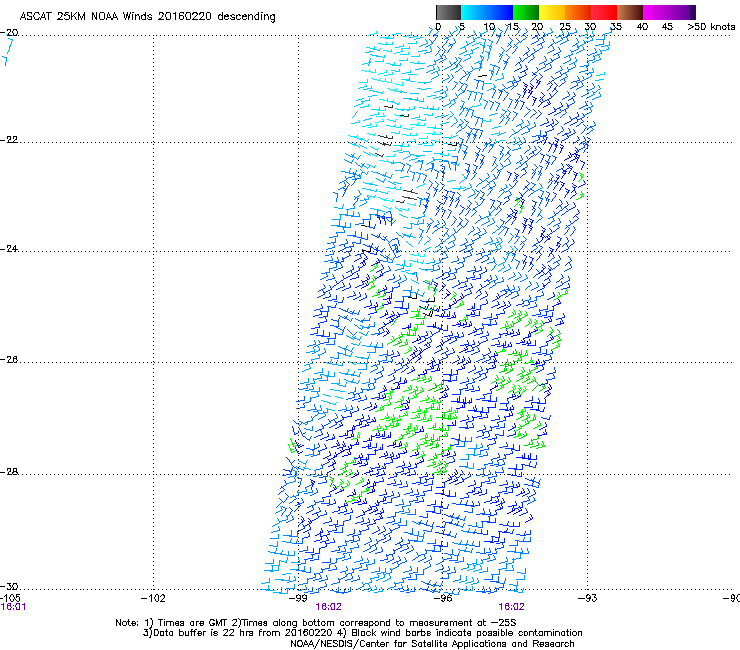The width and height of the screenshot is (740, 650).
Task: Select the orange 25-30 knots legend segment
Action: click(578, 12)
